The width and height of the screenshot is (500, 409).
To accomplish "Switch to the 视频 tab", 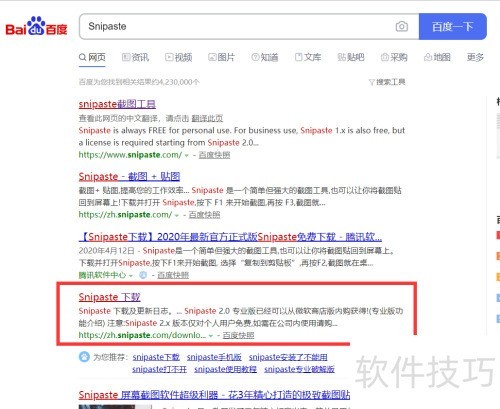I will click(179, 57).
